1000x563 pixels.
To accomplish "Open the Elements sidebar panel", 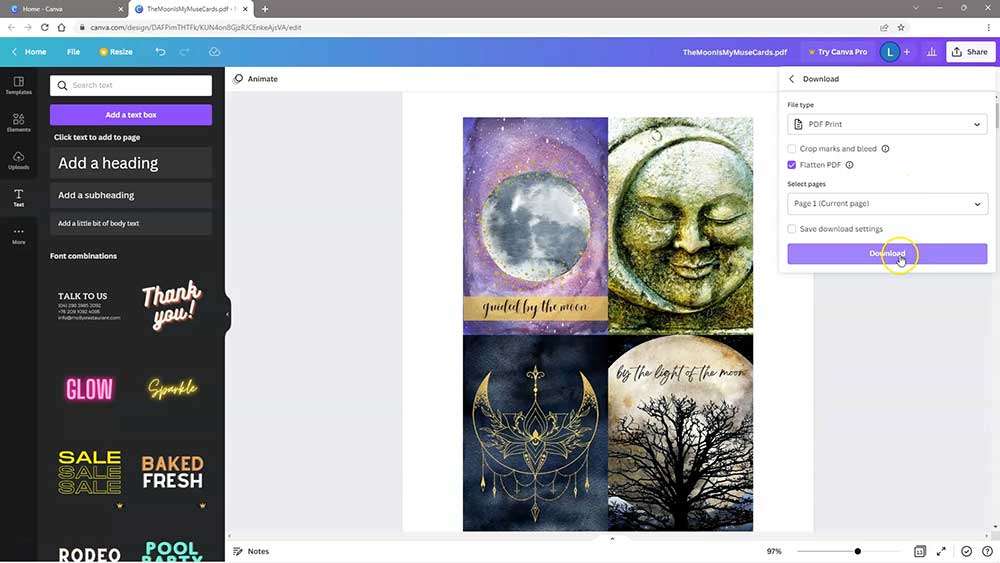I will [18, 122].
